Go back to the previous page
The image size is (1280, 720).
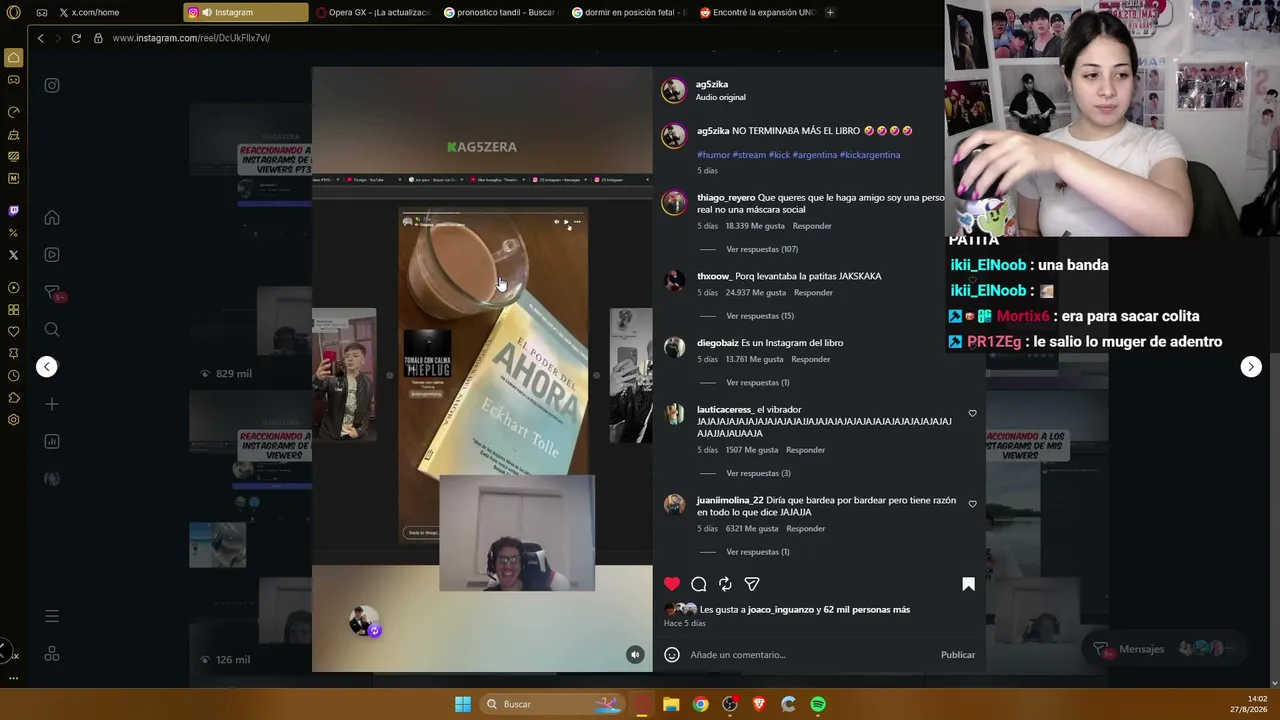41,38
